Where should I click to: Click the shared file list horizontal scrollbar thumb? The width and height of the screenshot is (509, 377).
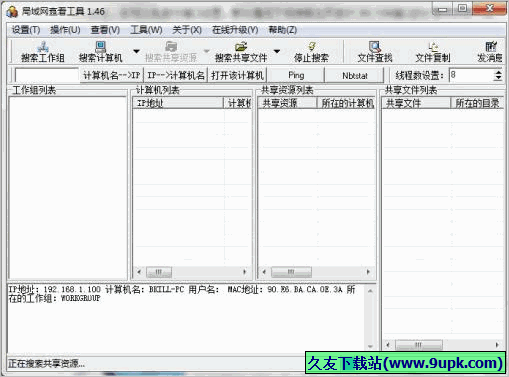click(x=419, y=345)
